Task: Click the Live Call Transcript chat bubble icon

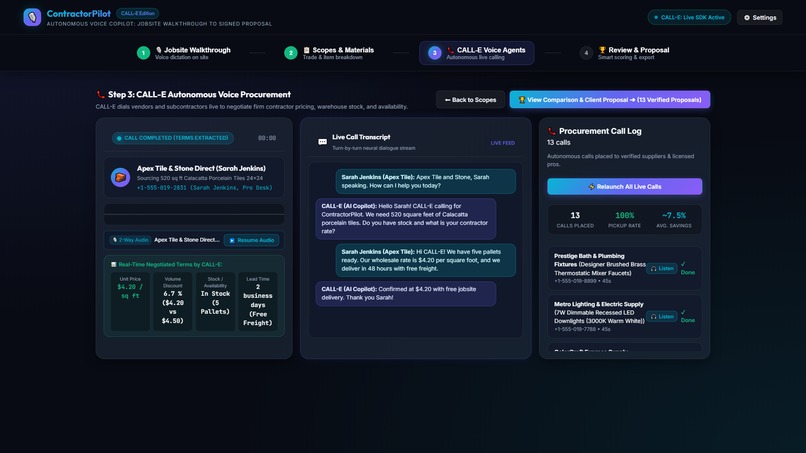Action: click(322, 142)
